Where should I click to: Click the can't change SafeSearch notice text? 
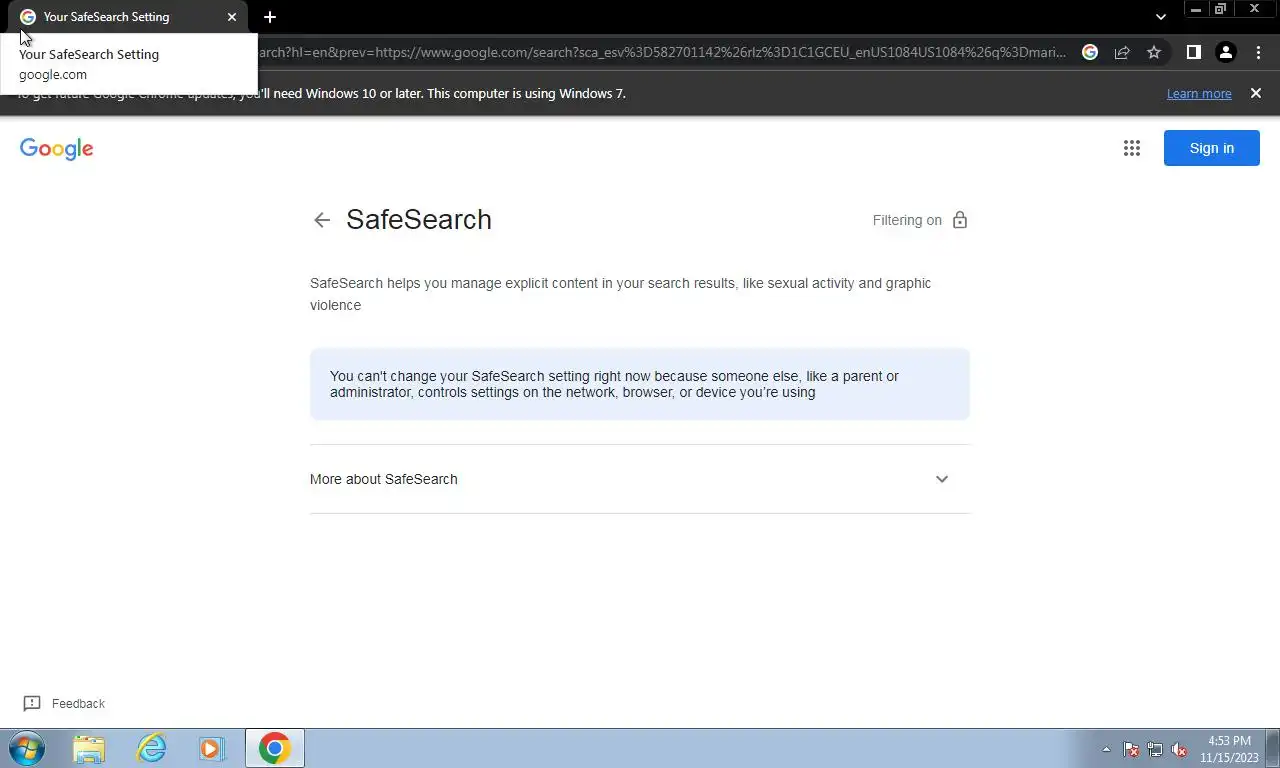click(614, 384)
